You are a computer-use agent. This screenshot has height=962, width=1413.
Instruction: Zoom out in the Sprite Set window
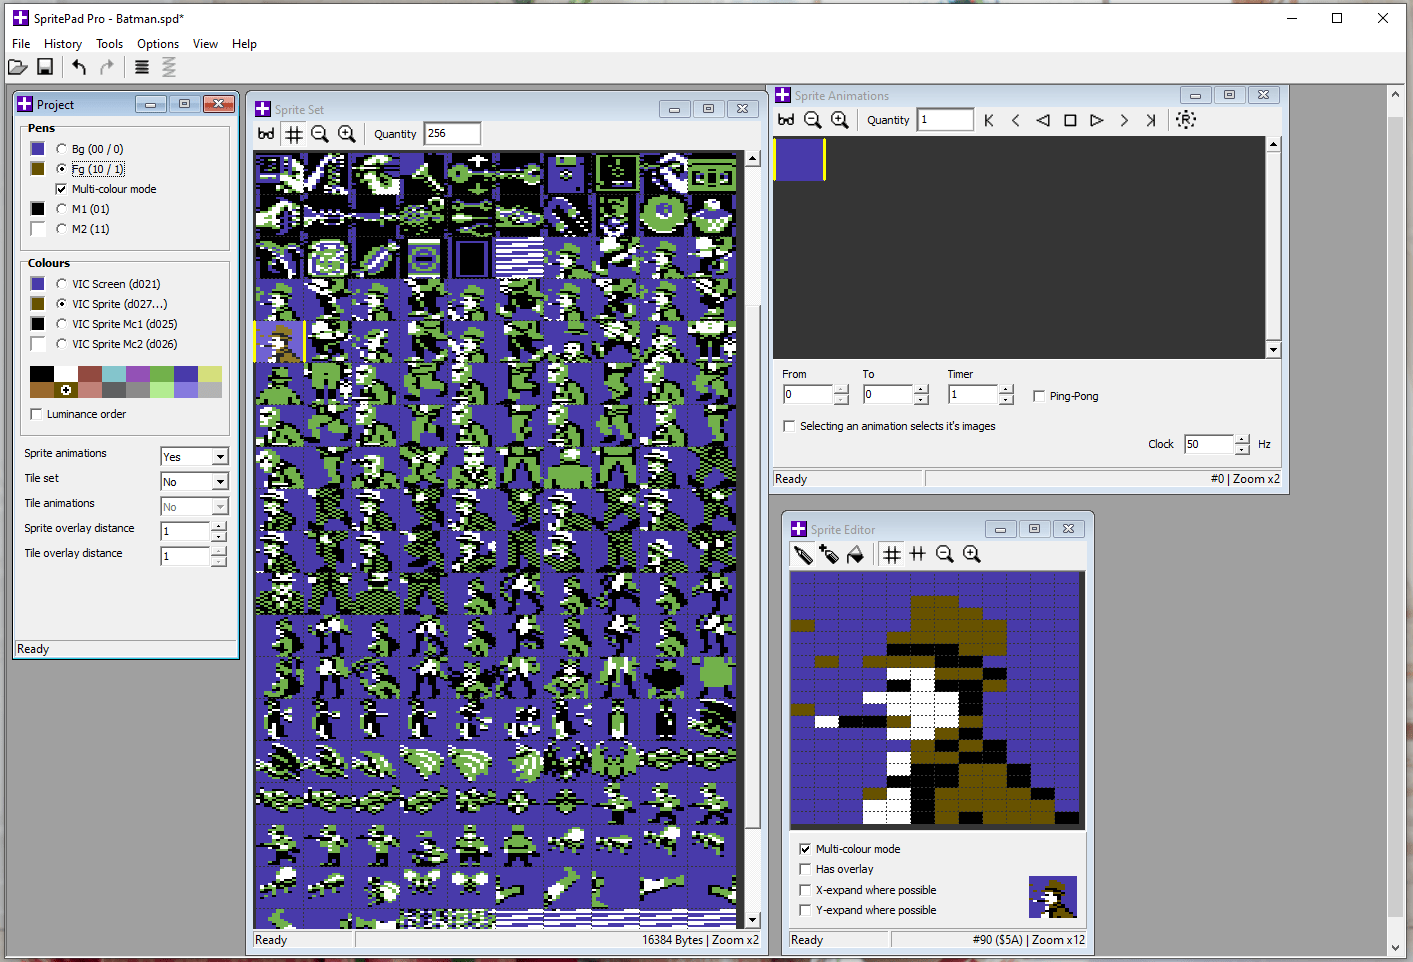320,134
